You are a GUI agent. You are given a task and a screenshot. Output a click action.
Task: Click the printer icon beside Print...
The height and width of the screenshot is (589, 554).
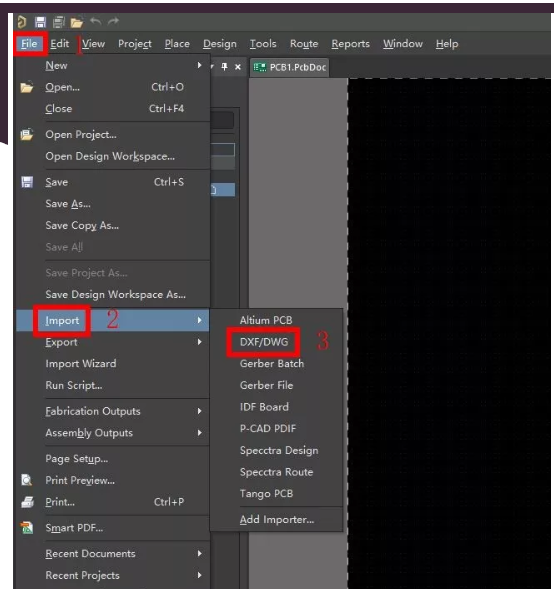pyautogui.click(x=27, y=502)
